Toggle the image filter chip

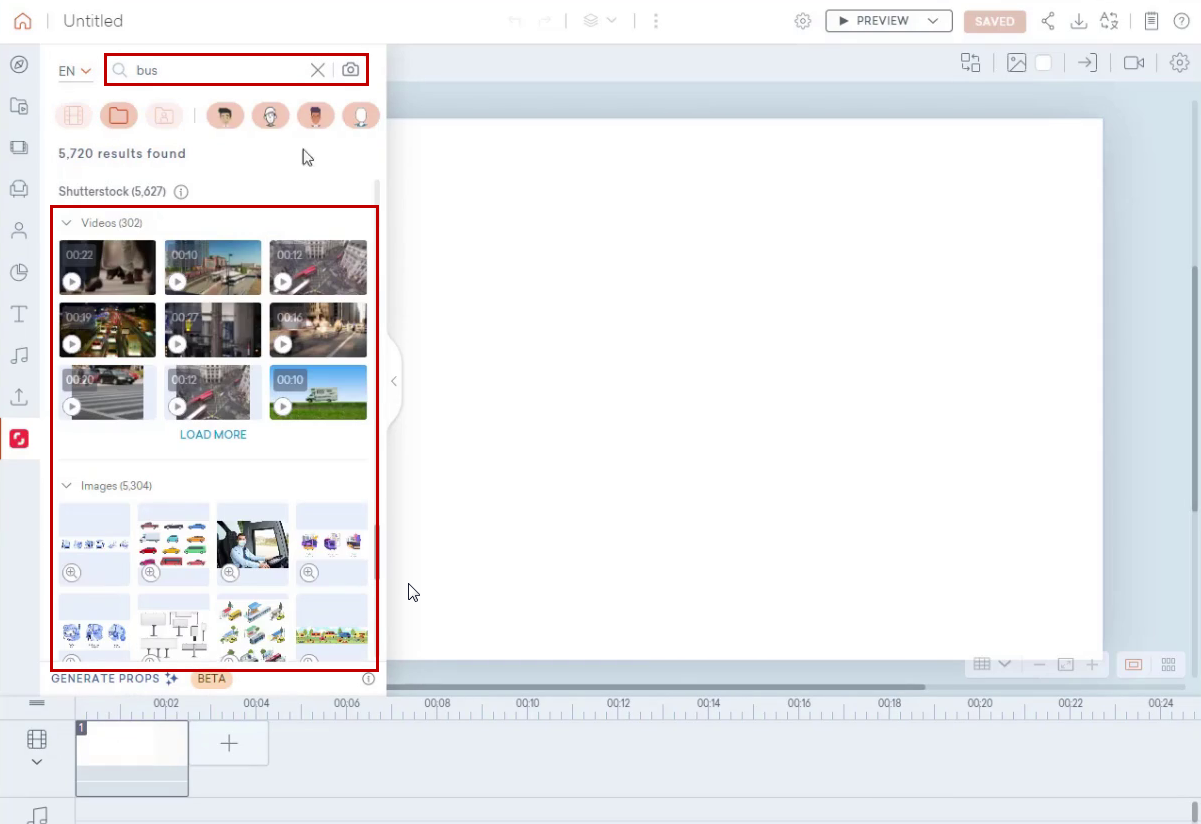tap(164, 116)
